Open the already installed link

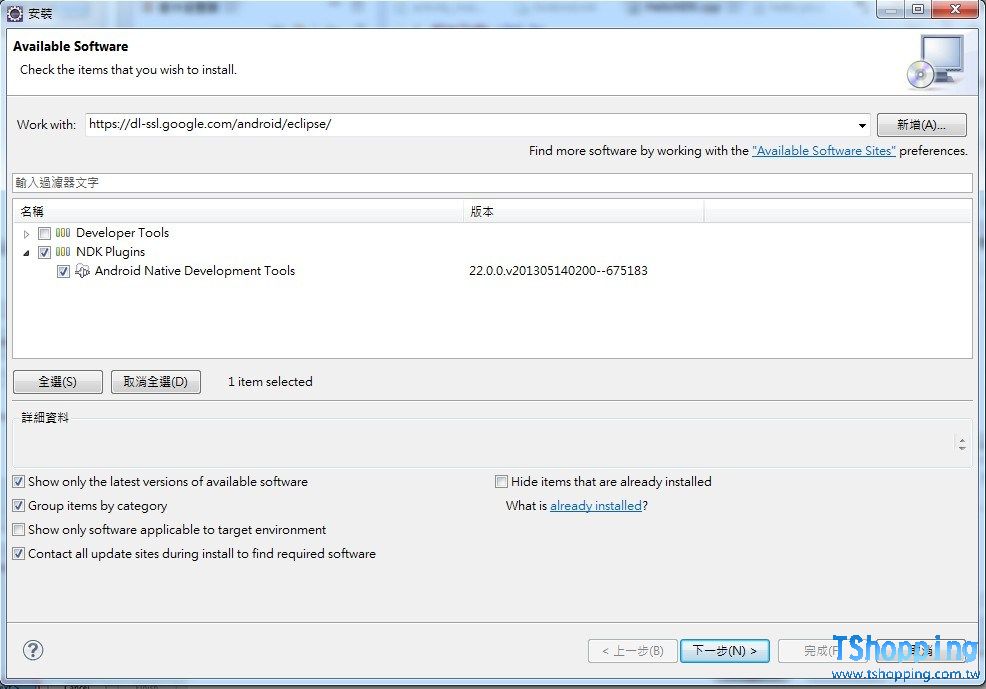click(595, 506)
